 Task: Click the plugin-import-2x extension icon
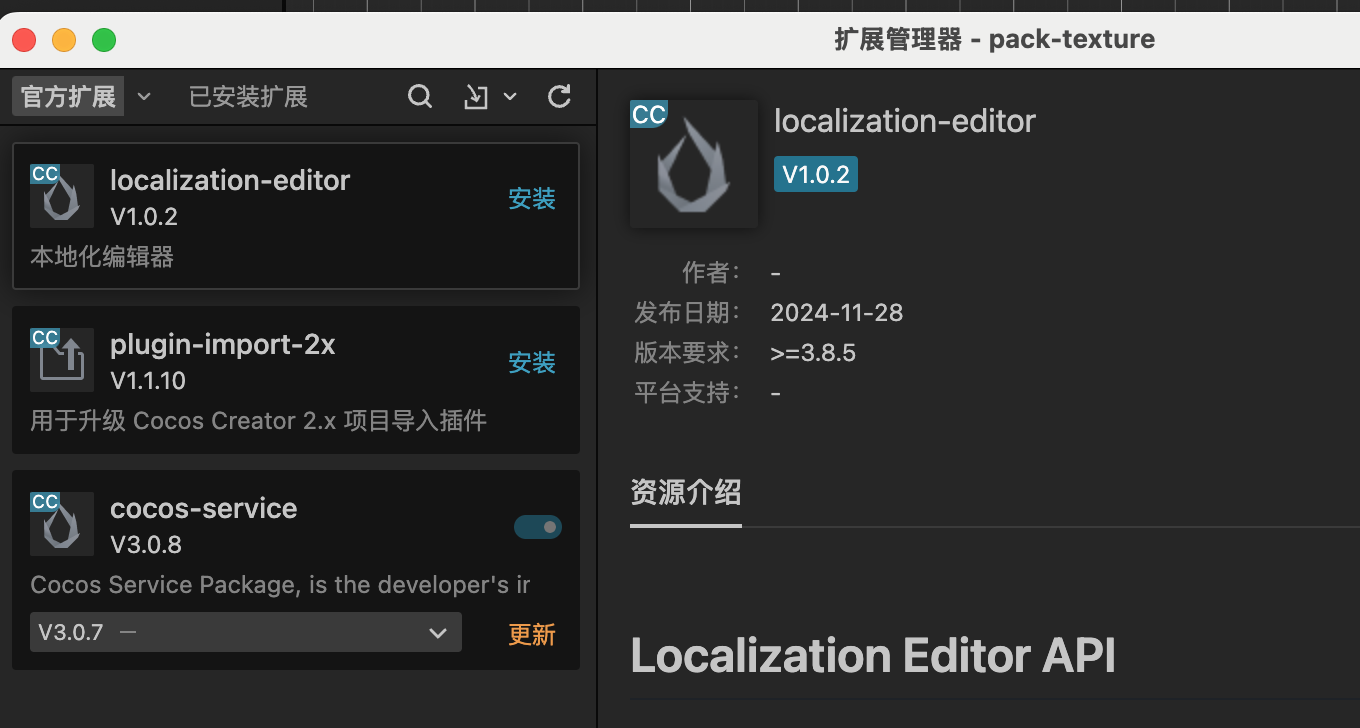click(x=62, y=360)
